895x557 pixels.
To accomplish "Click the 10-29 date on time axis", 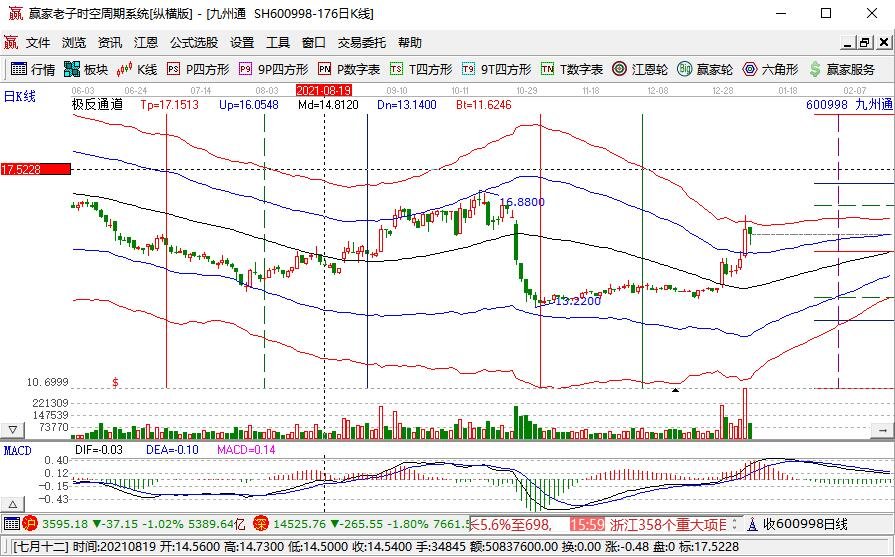I will pos(526,91).
